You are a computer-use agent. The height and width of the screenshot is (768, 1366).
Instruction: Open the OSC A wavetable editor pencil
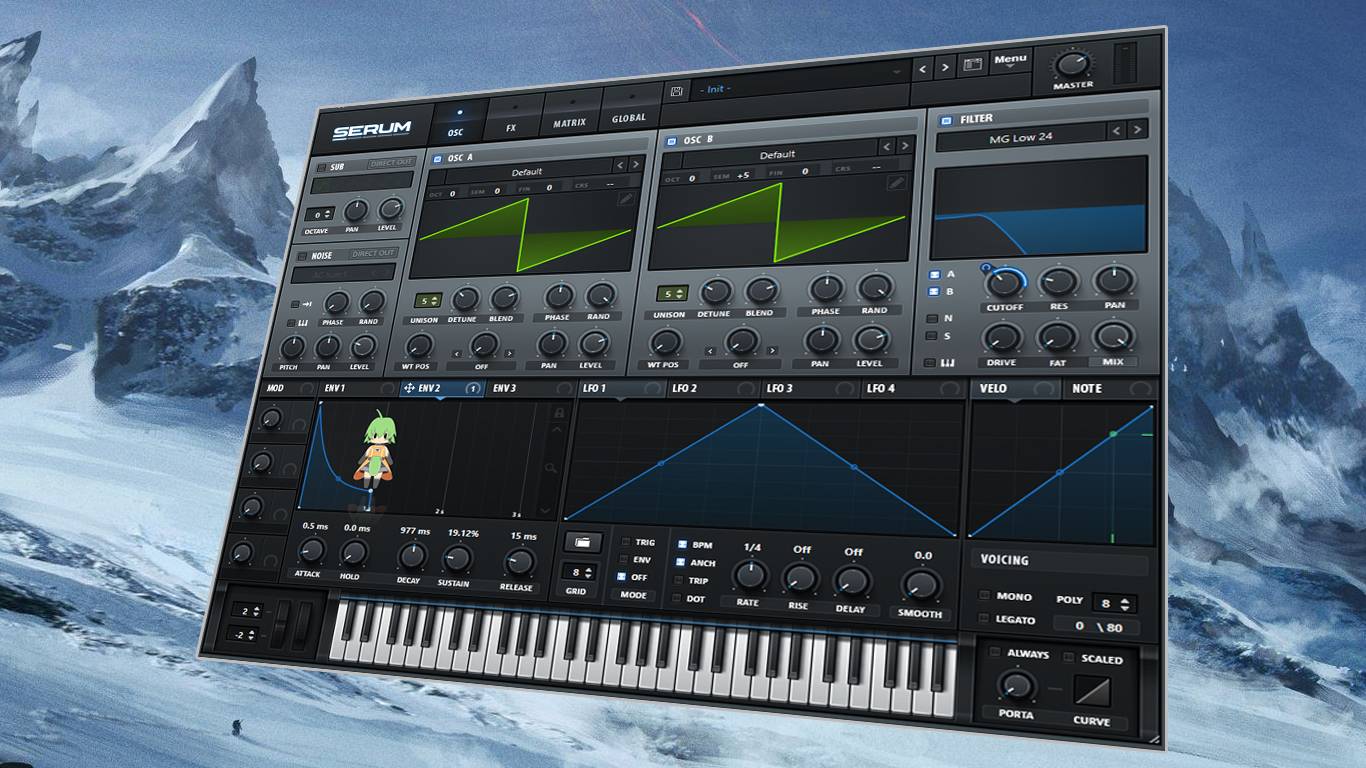click(x=626, y=198)
